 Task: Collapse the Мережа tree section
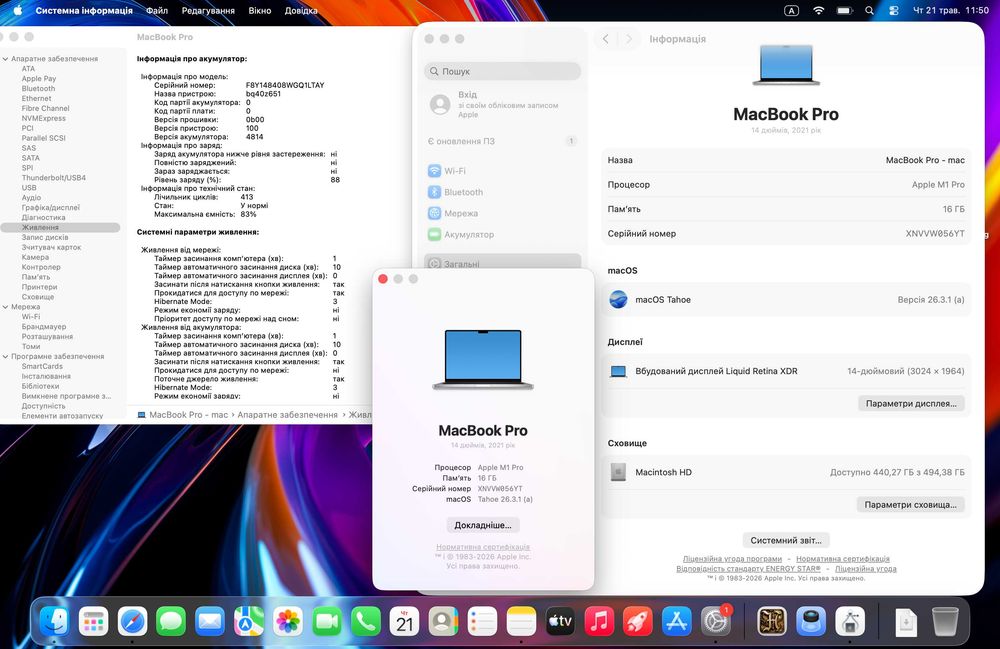pyautogui.click(x=6, y=307)
